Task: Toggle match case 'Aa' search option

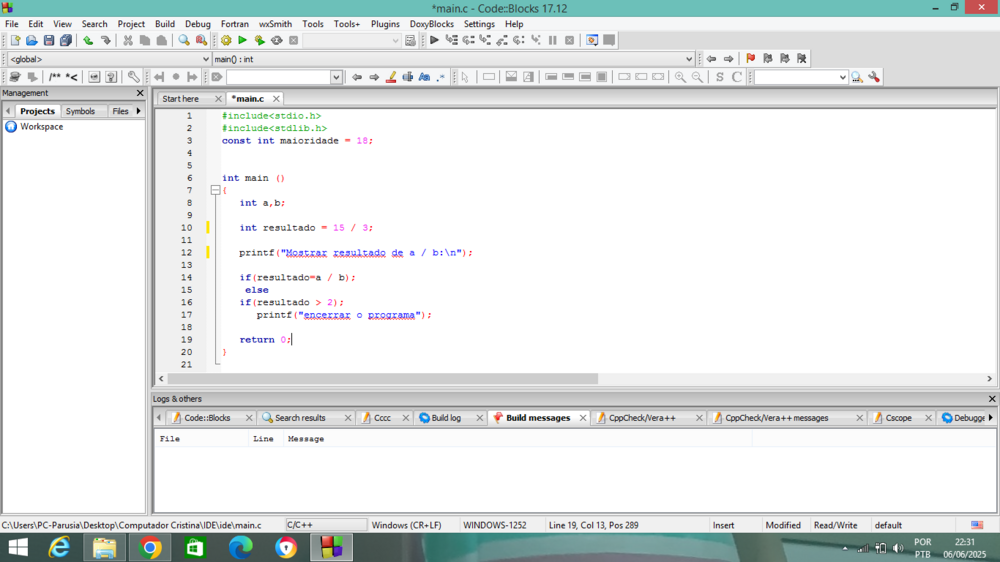Action: (424, 77)
